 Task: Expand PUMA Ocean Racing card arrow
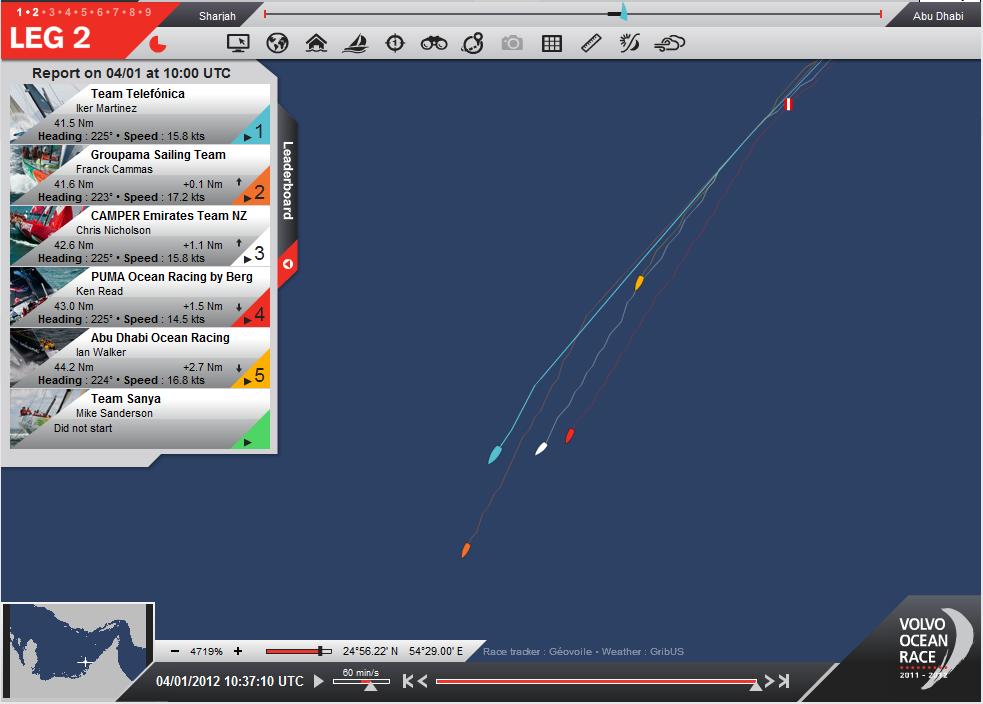(248, 320)
